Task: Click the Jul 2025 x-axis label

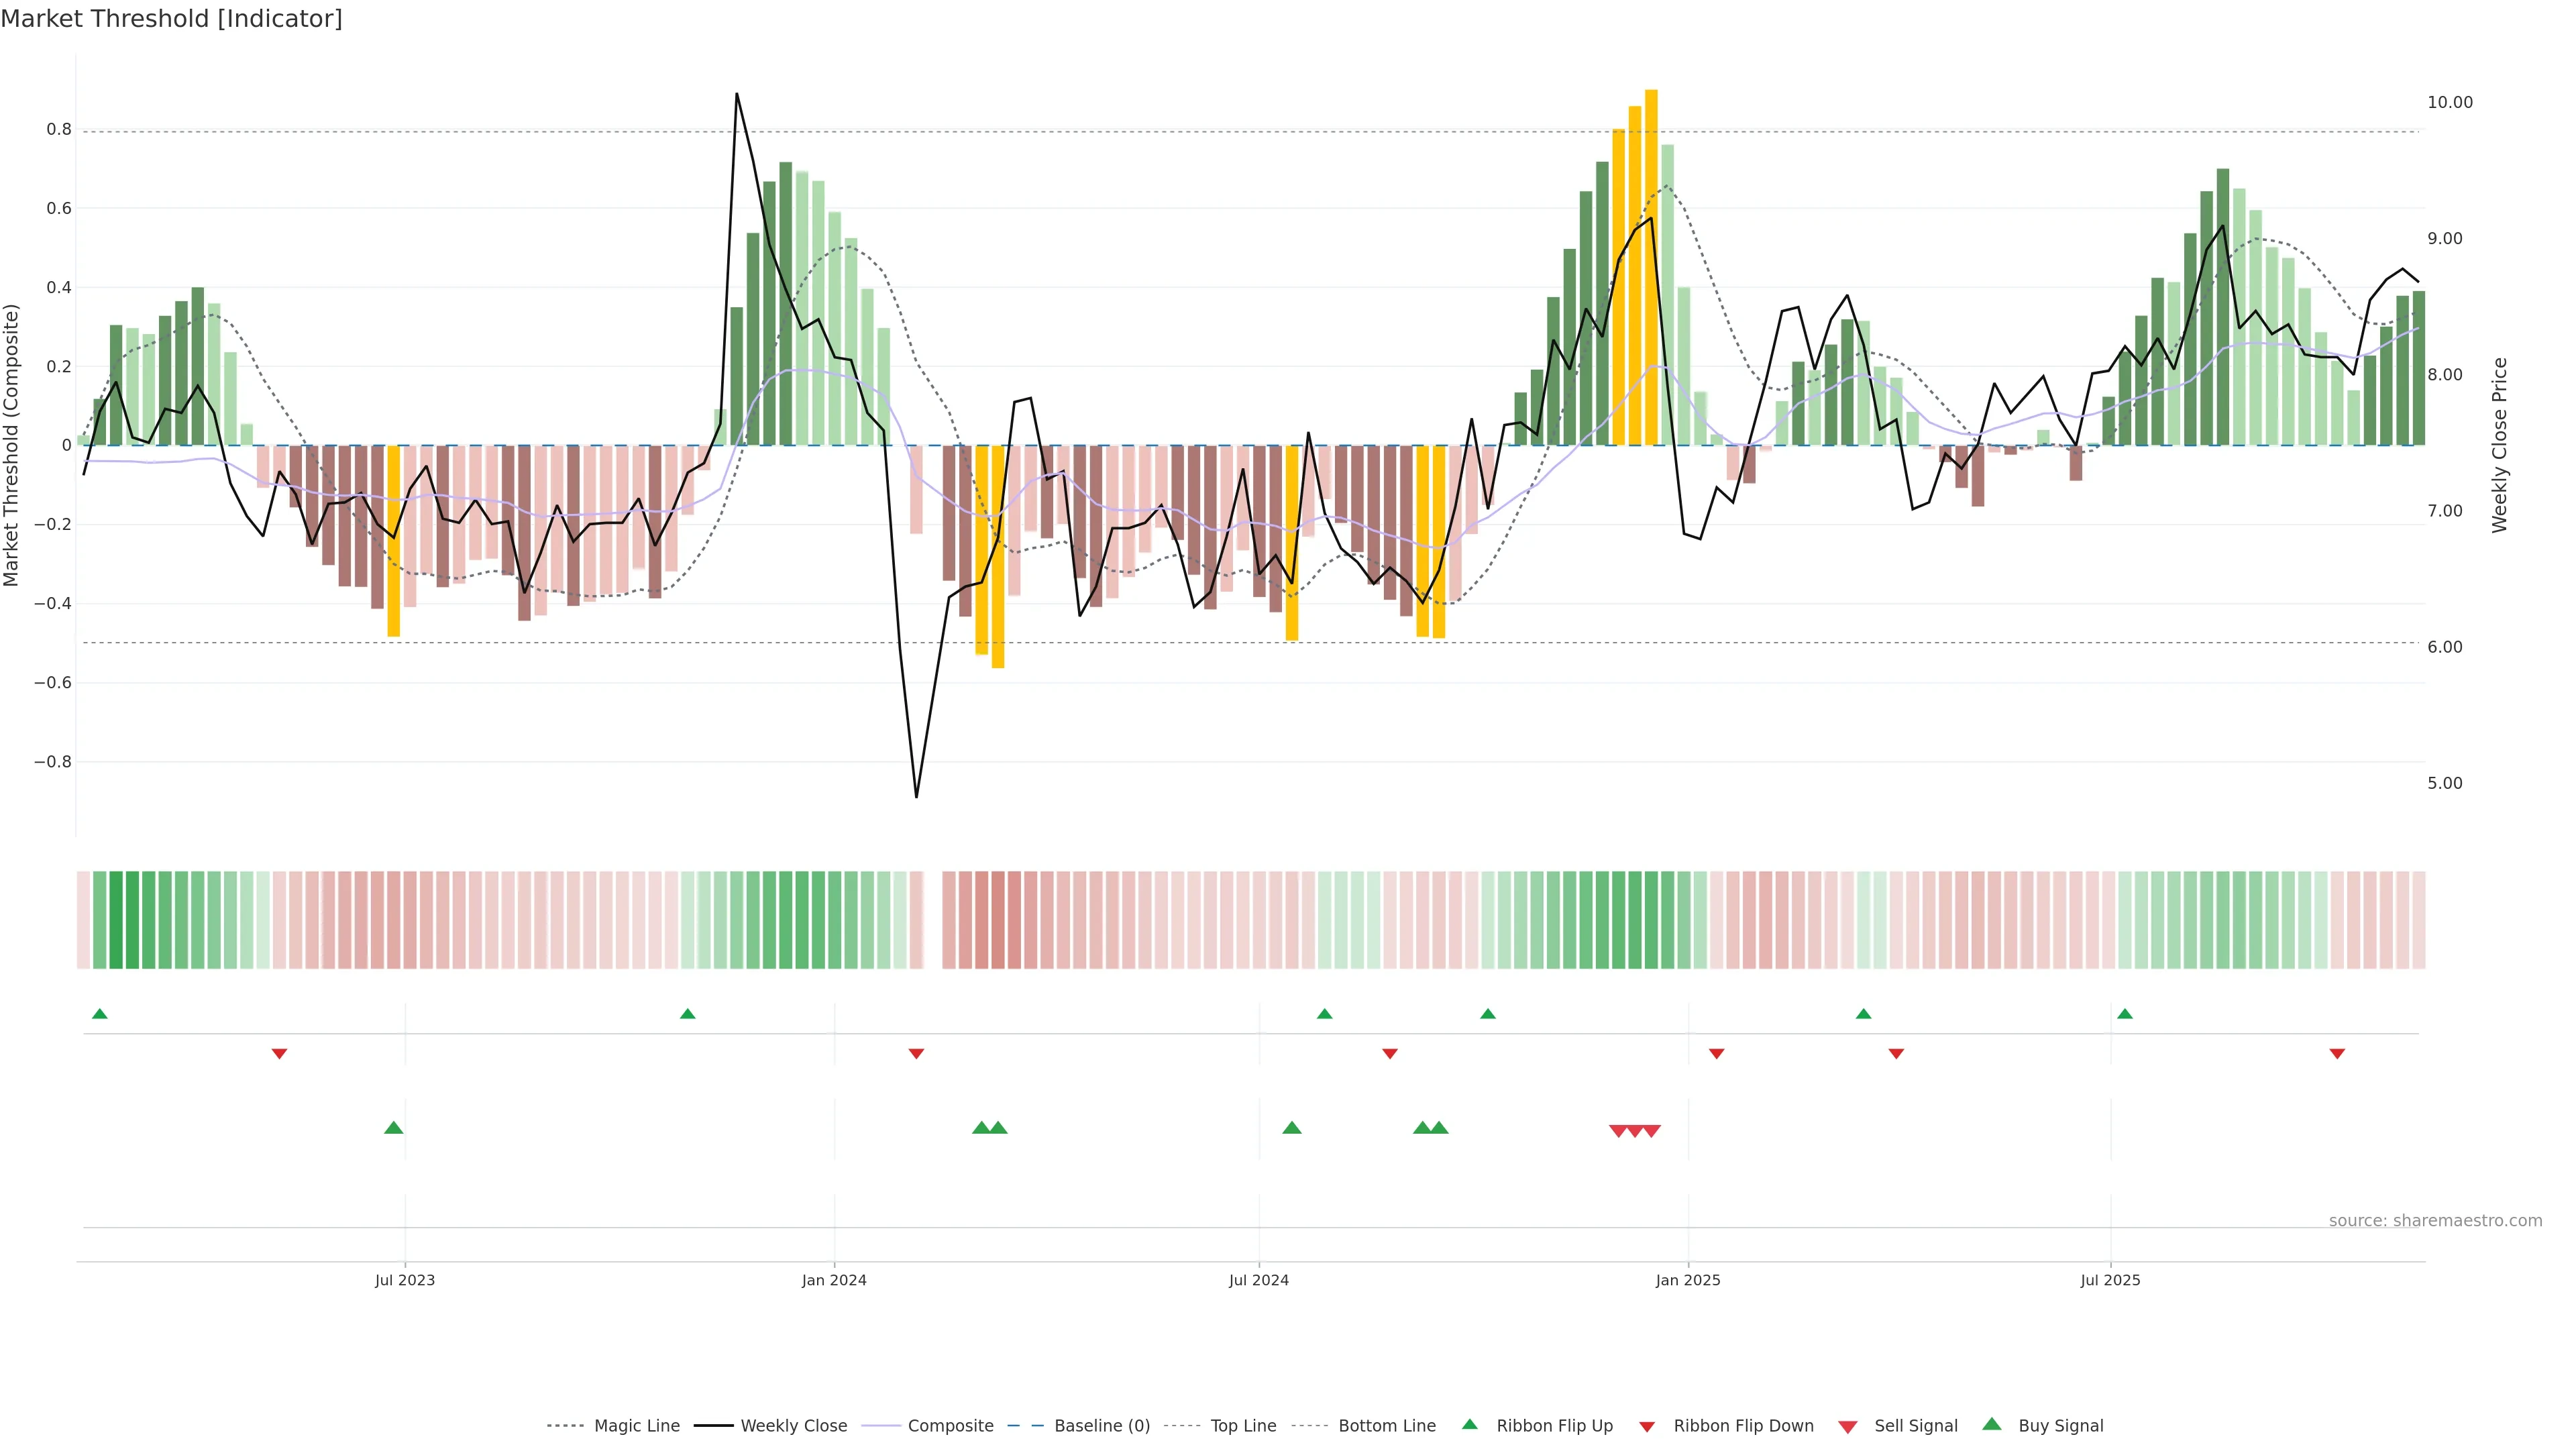Action: coord(2110,1280)
